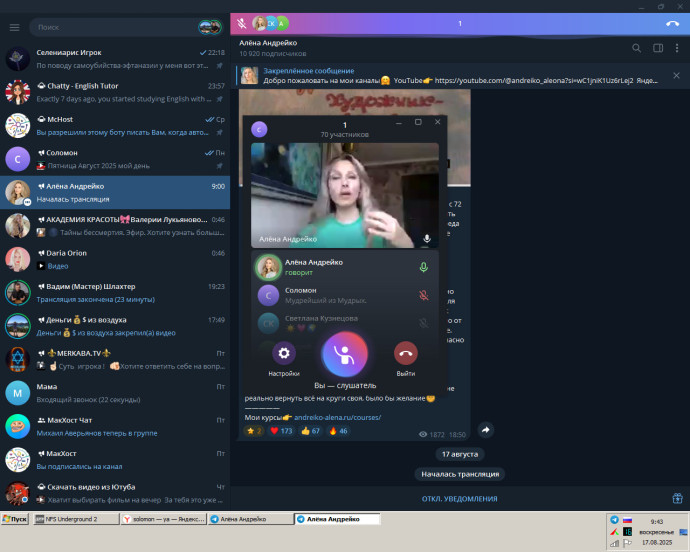Click the system tray clock 9:43

[657, 522]
